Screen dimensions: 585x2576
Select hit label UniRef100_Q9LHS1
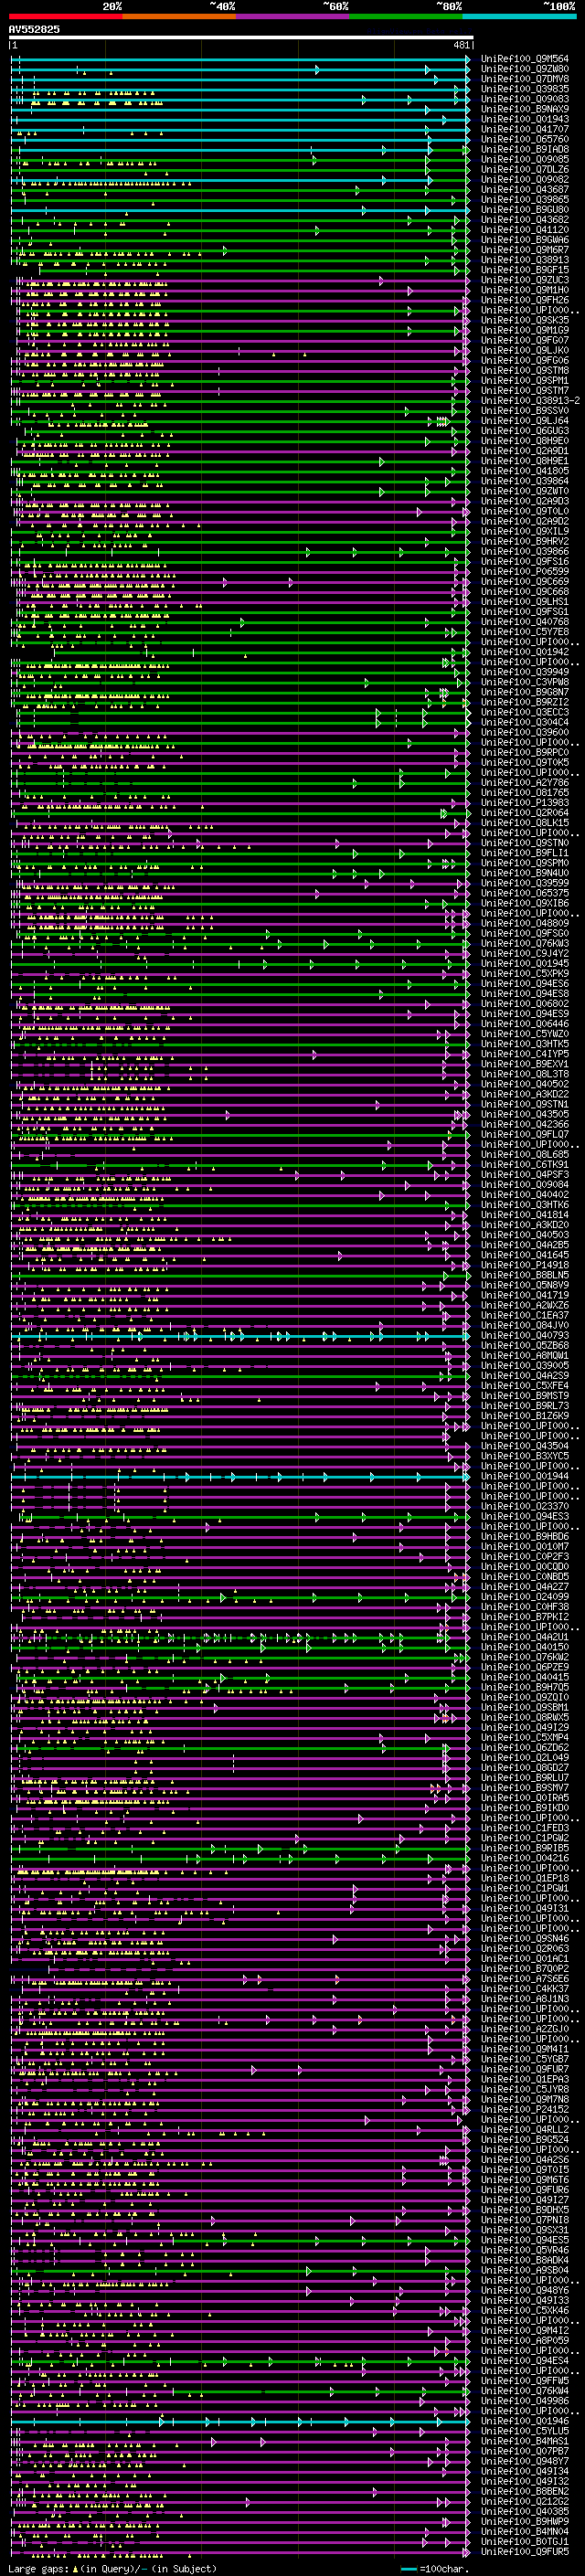(524, 602)
